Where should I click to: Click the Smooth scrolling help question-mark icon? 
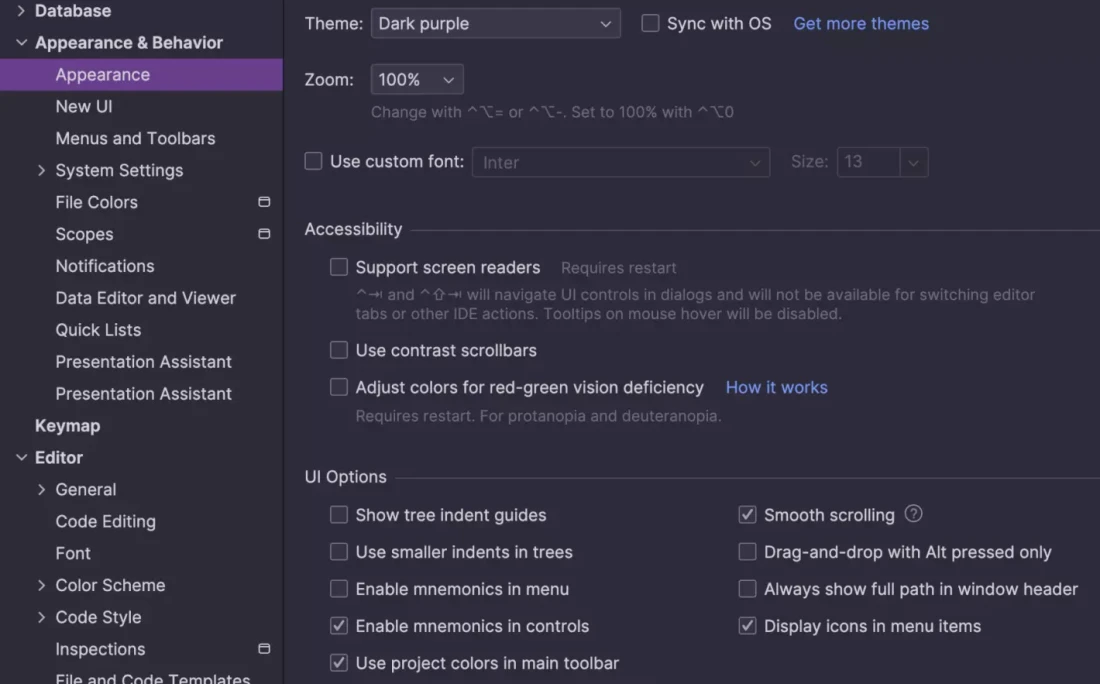913,514
